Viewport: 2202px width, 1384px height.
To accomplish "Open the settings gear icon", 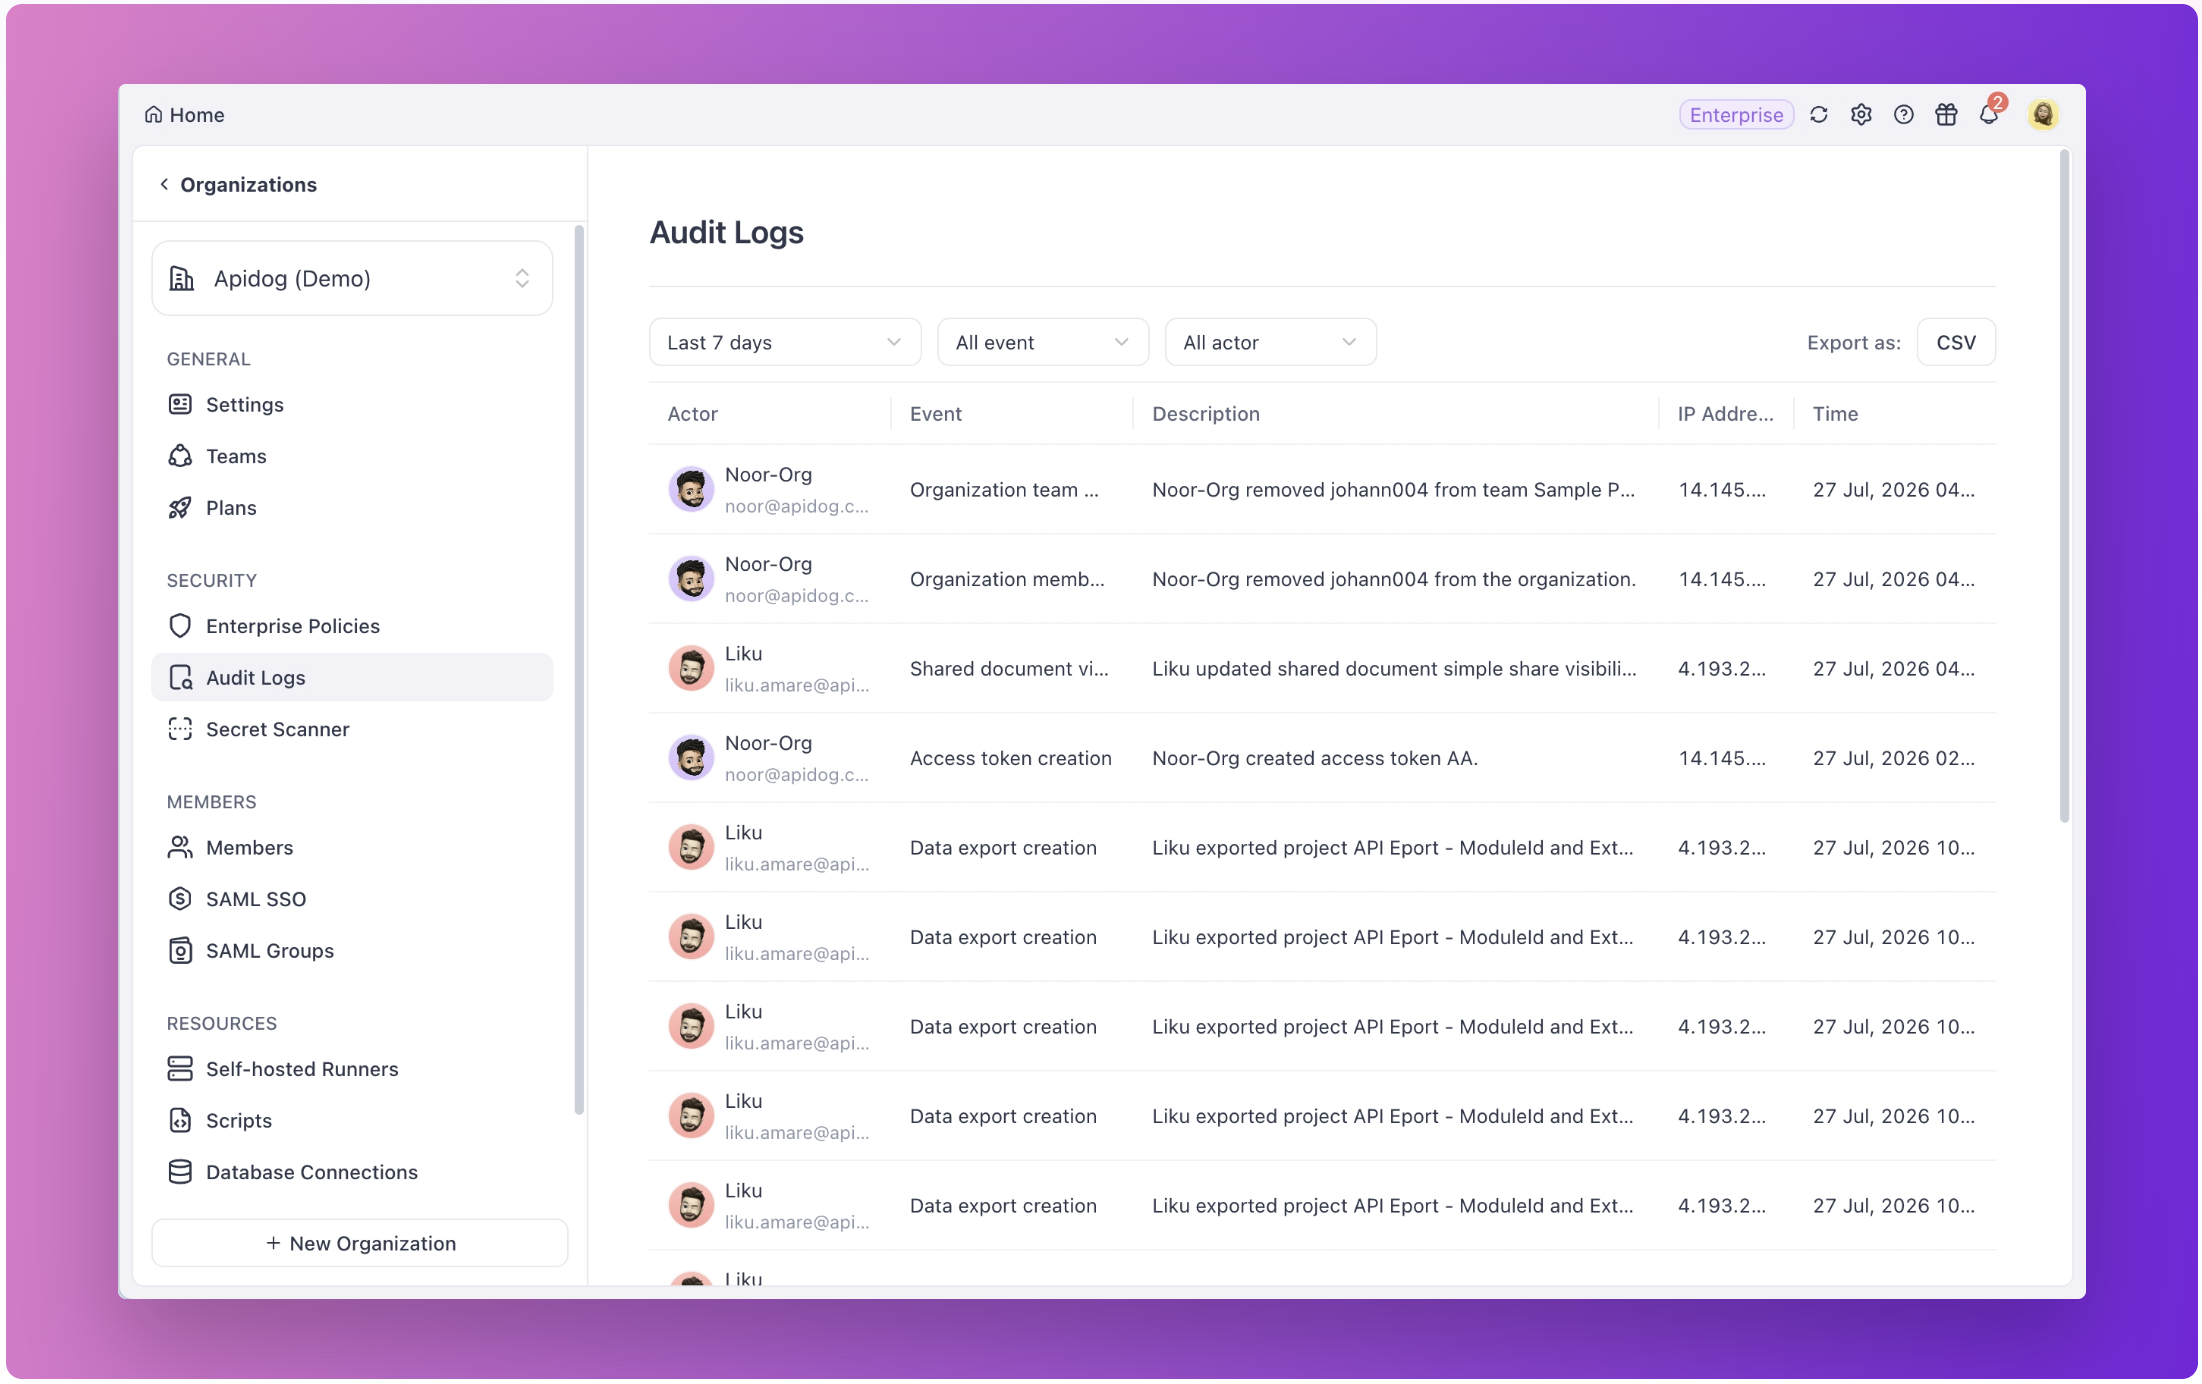I will [1861, 115].
